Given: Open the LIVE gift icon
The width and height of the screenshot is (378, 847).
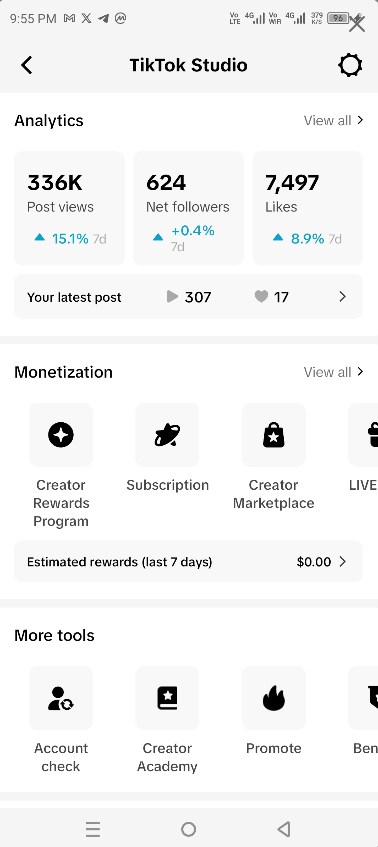Looking at the screenshot, I should [x=363, y=435].
